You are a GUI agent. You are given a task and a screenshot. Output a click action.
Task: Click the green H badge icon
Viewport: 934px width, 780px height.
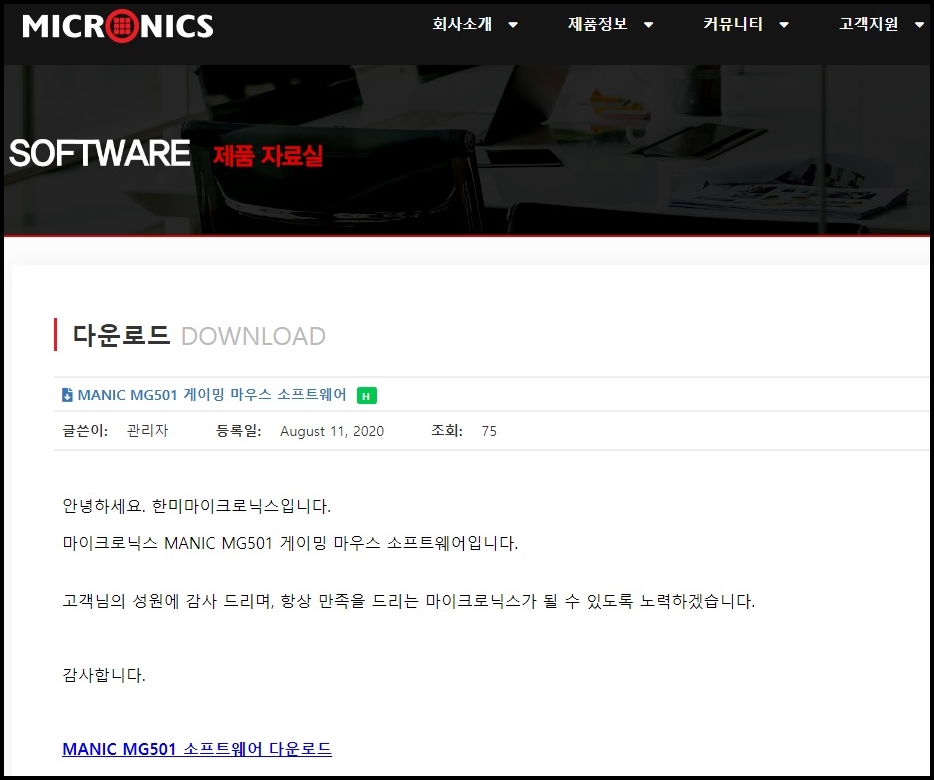click(x=366, y=396)
